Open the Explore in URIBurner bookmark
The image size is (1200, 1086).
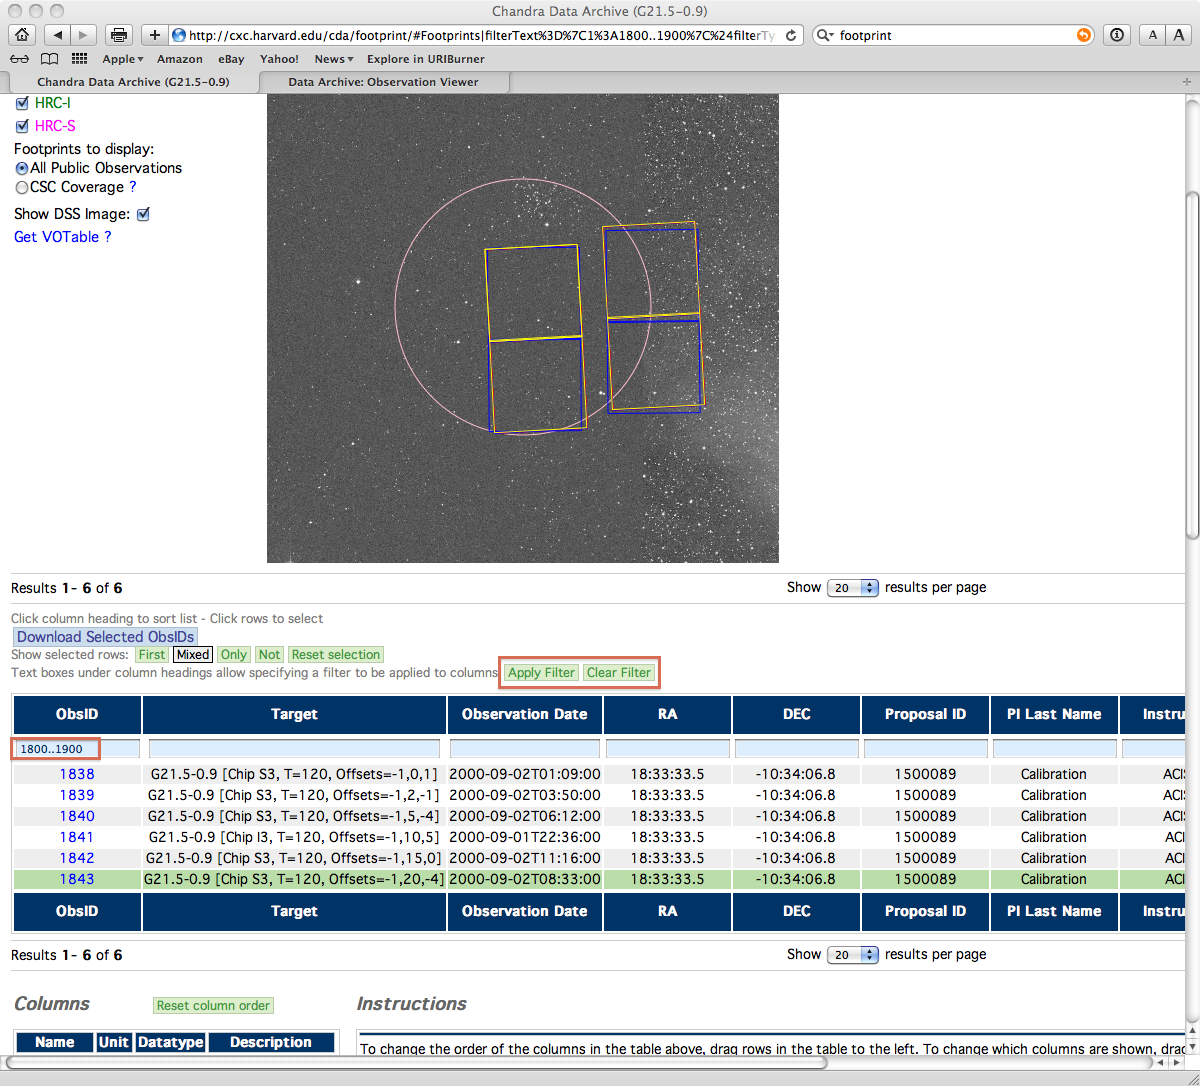pos(425,59)
